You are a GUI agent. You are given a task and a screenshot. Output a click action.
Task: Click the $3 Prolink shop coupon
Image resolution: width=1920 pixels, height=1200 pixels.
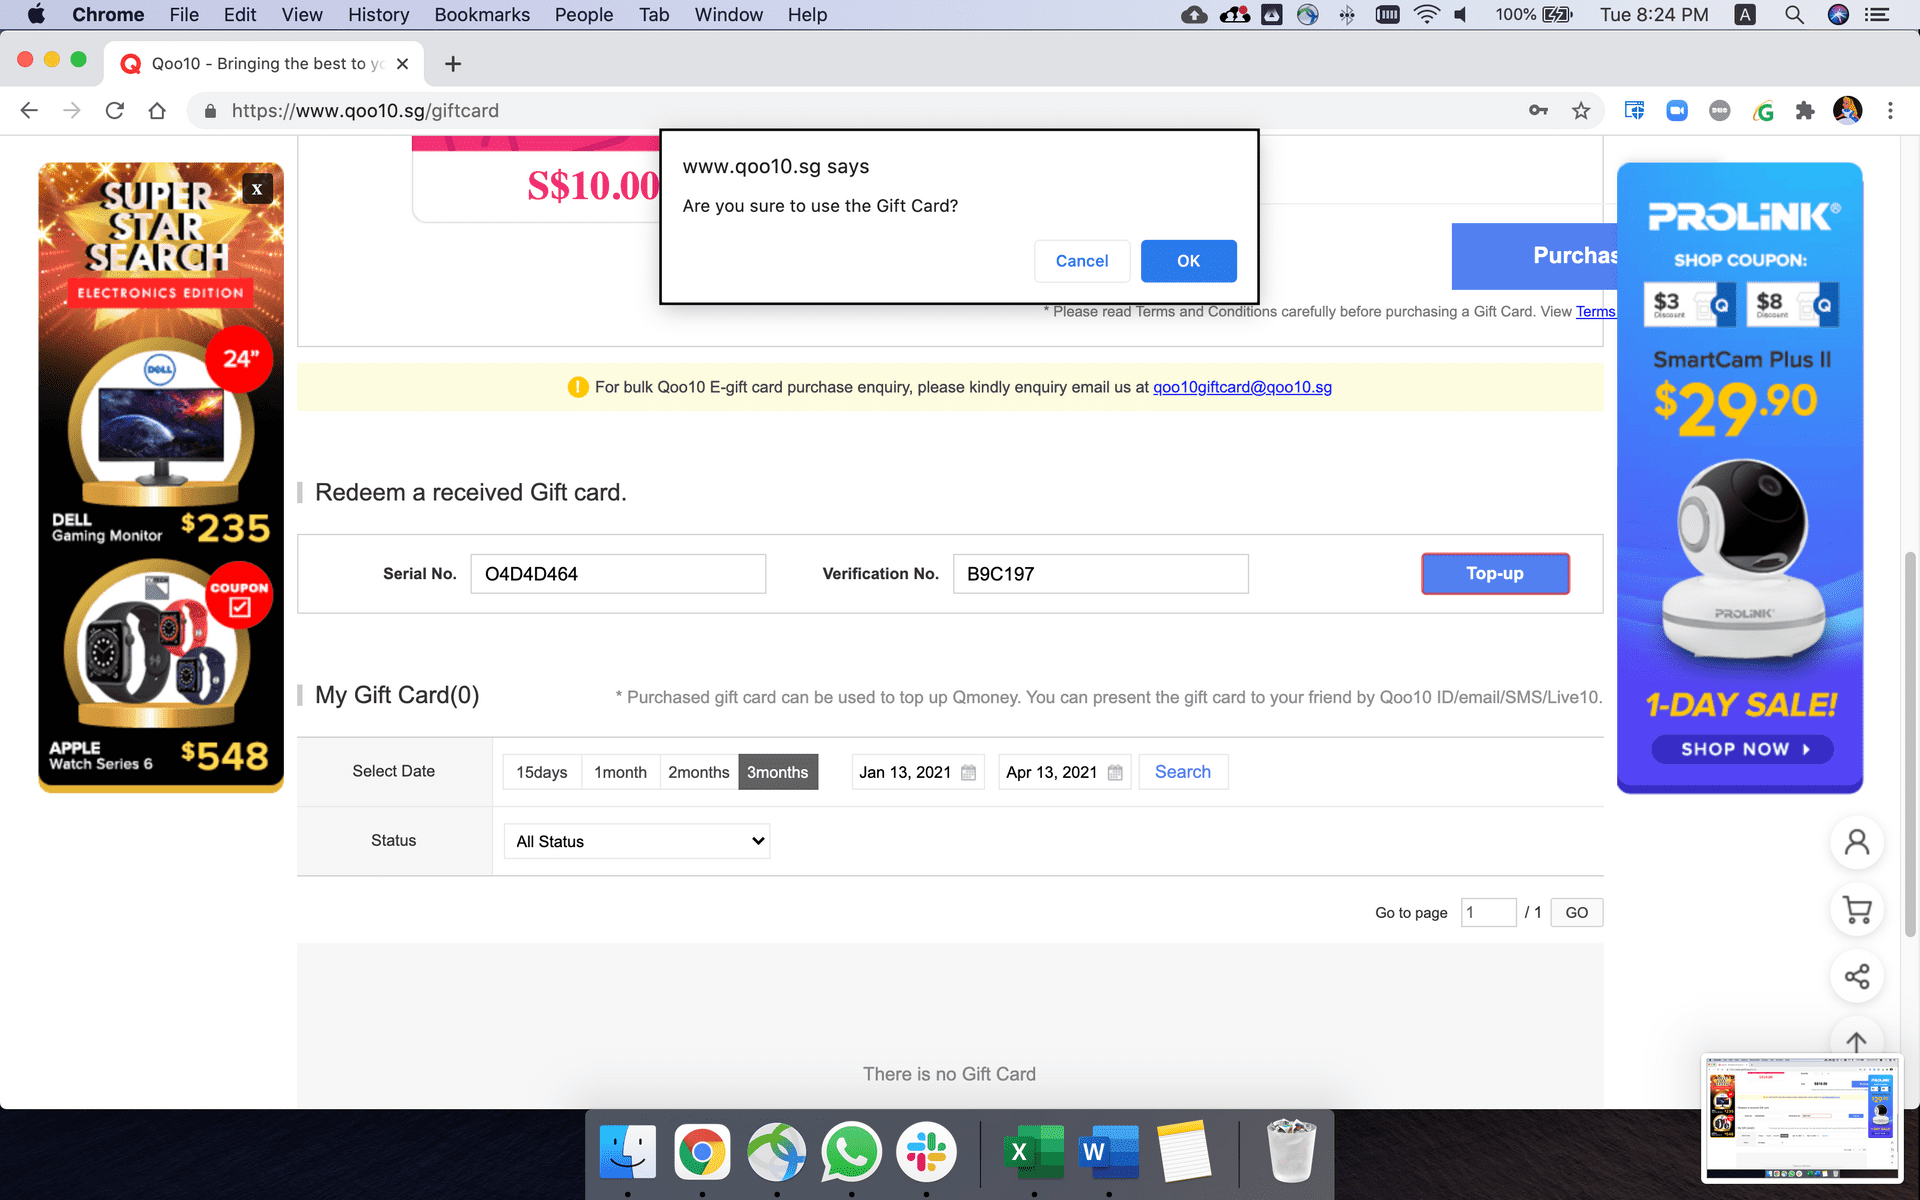click(1689, 303)
